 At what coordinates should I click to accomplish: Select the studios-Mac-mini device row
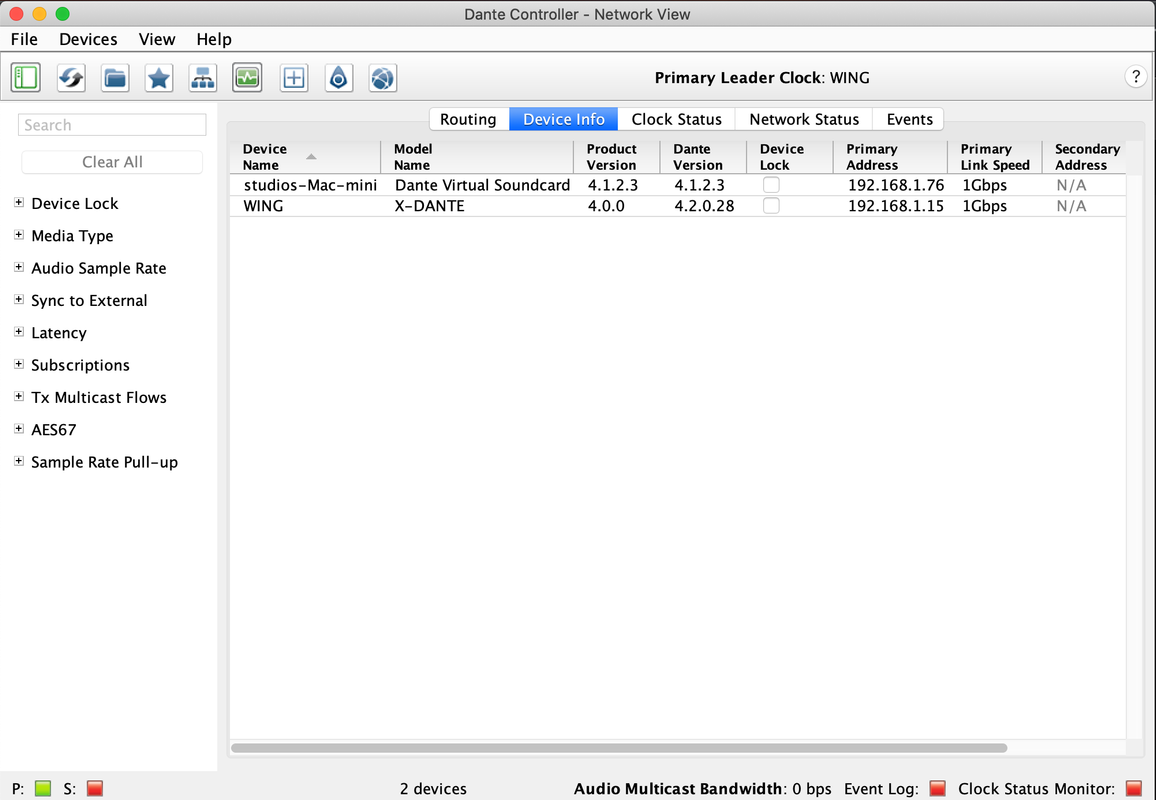[x=678, y=184]
